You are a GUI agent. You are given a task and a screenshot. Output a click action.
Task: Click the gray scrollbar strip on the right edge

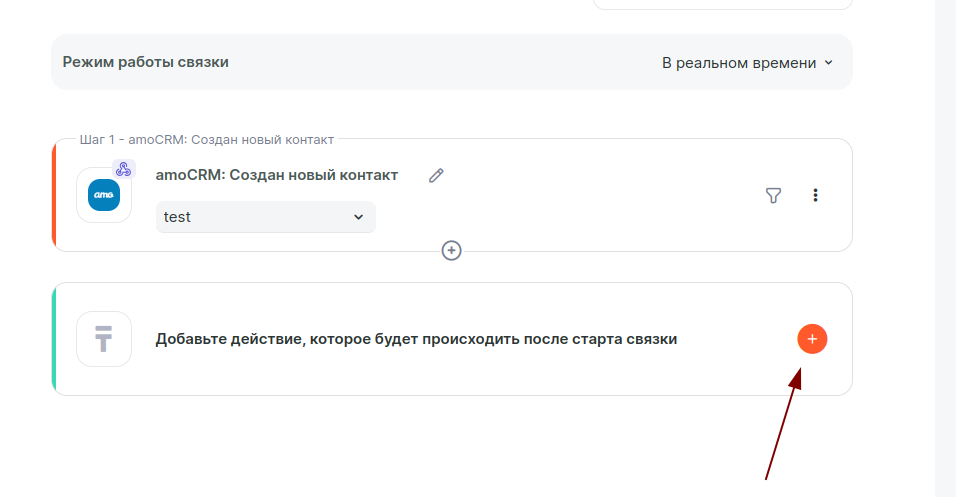coord(945,250)
